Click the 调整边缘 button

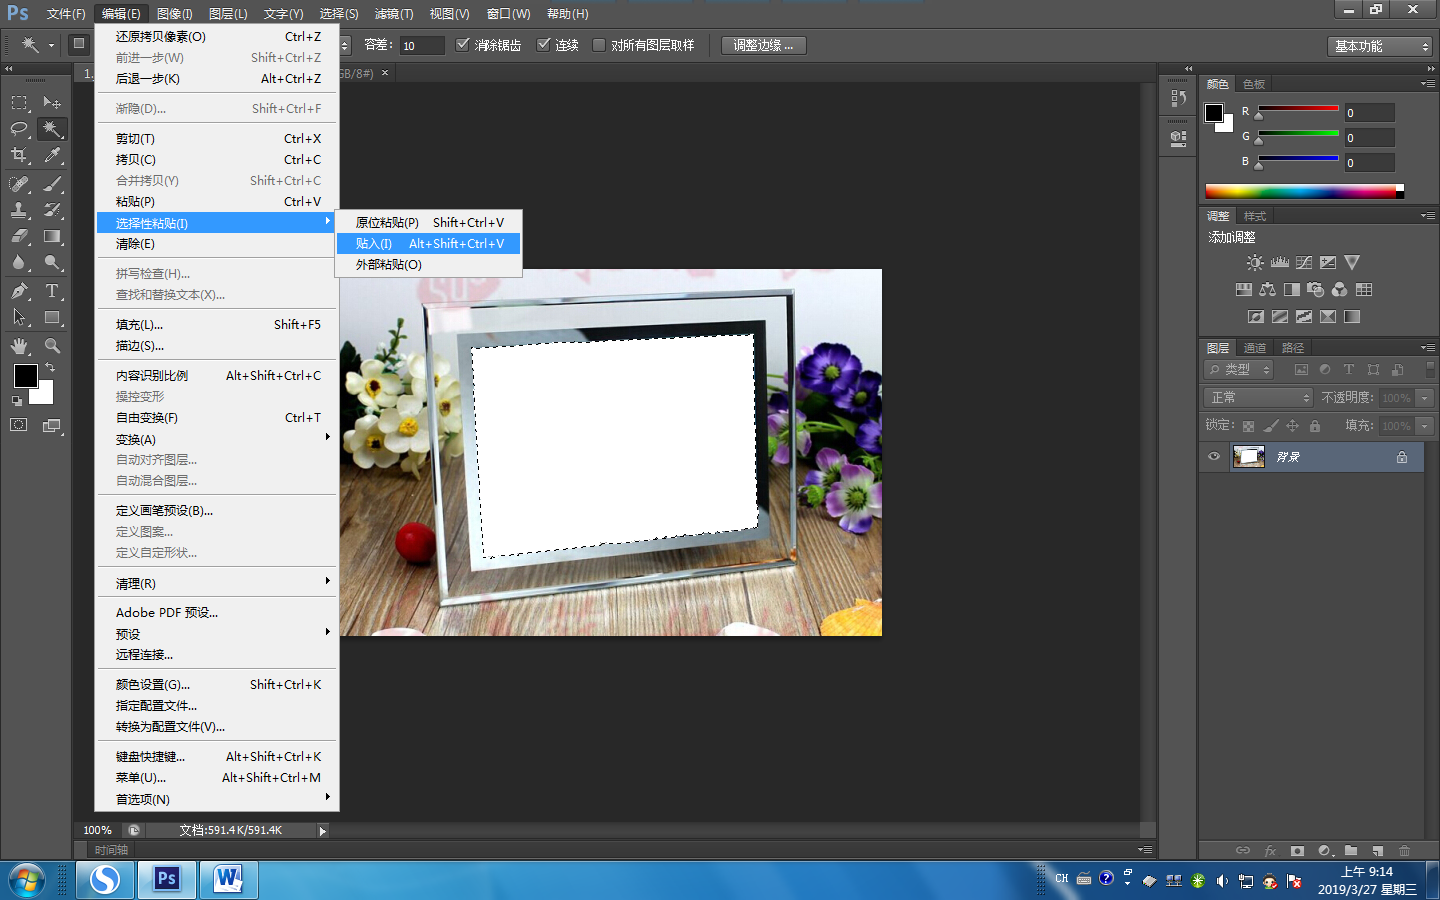point(763,45)
